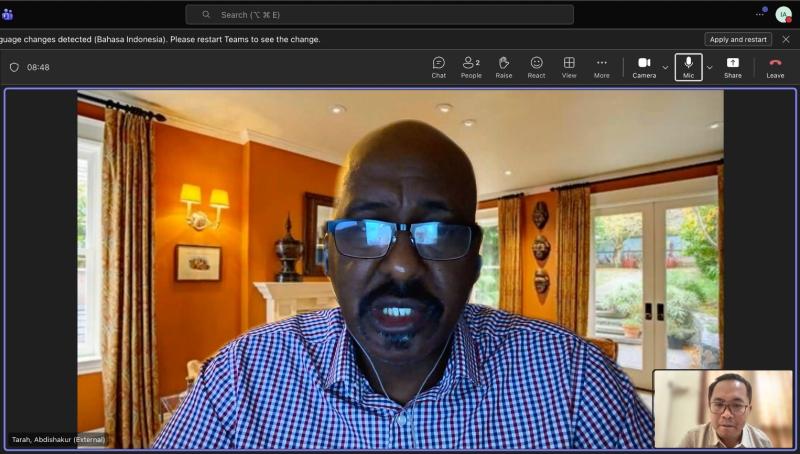Change the meeting View layout
The height and width of the screenshot is (454, 800).
tap(569, 67)
